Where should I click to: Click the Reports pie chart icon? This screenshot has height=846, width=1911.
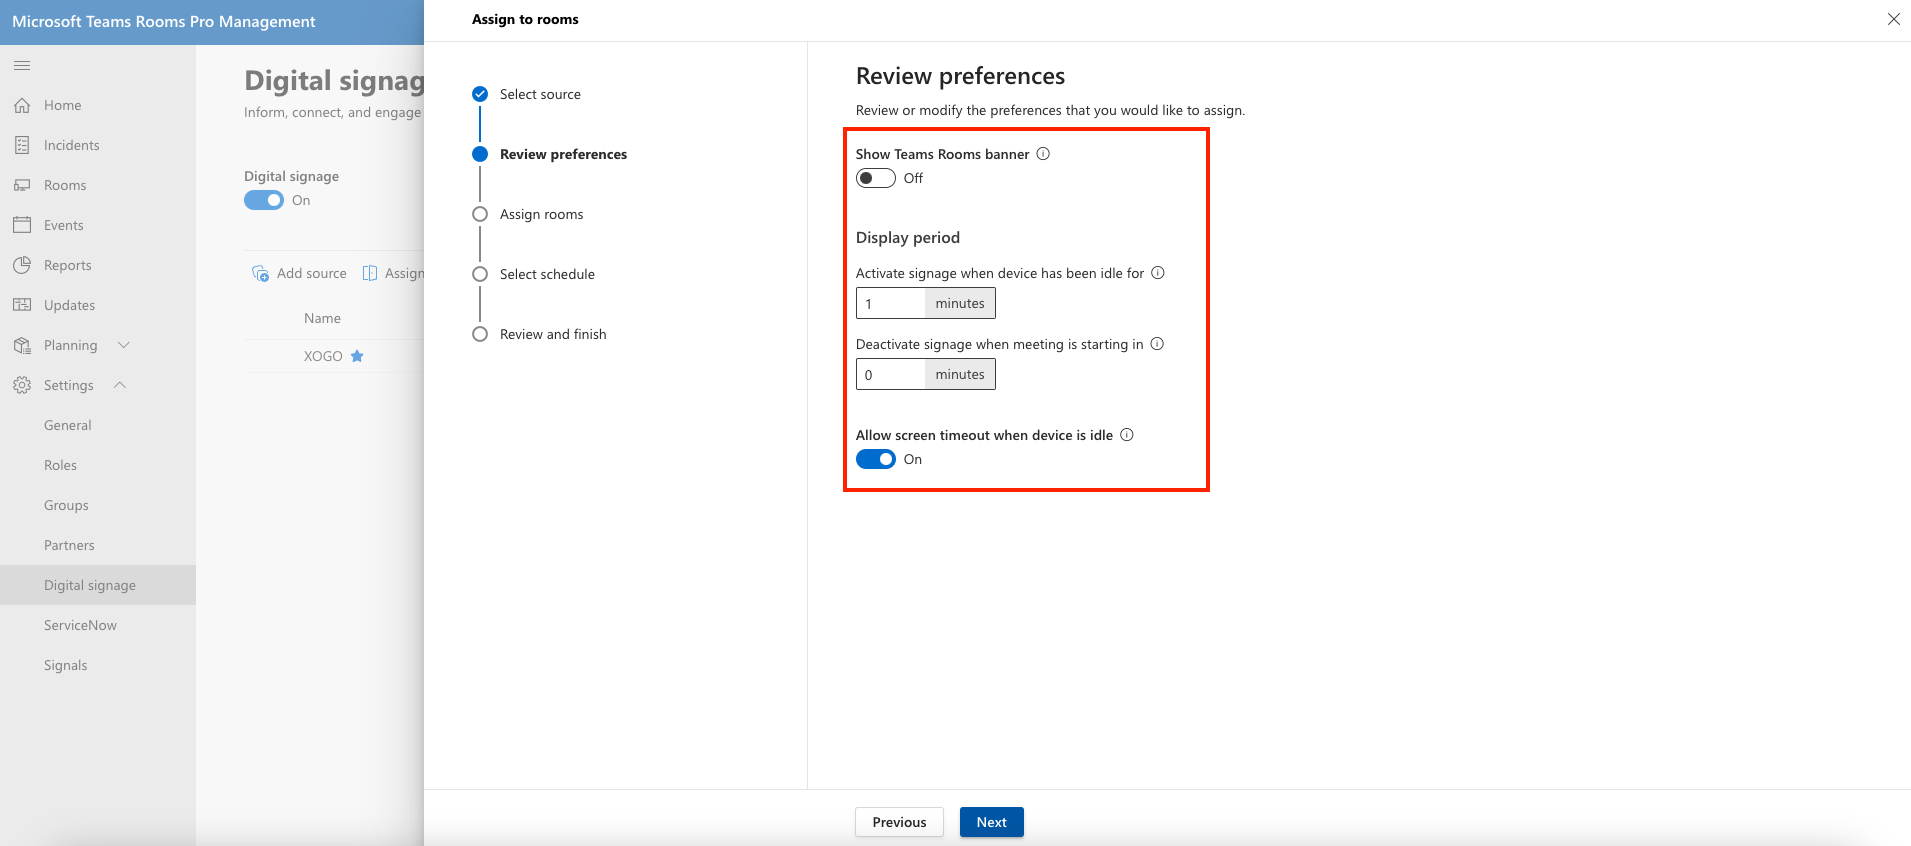coord(22,265)
